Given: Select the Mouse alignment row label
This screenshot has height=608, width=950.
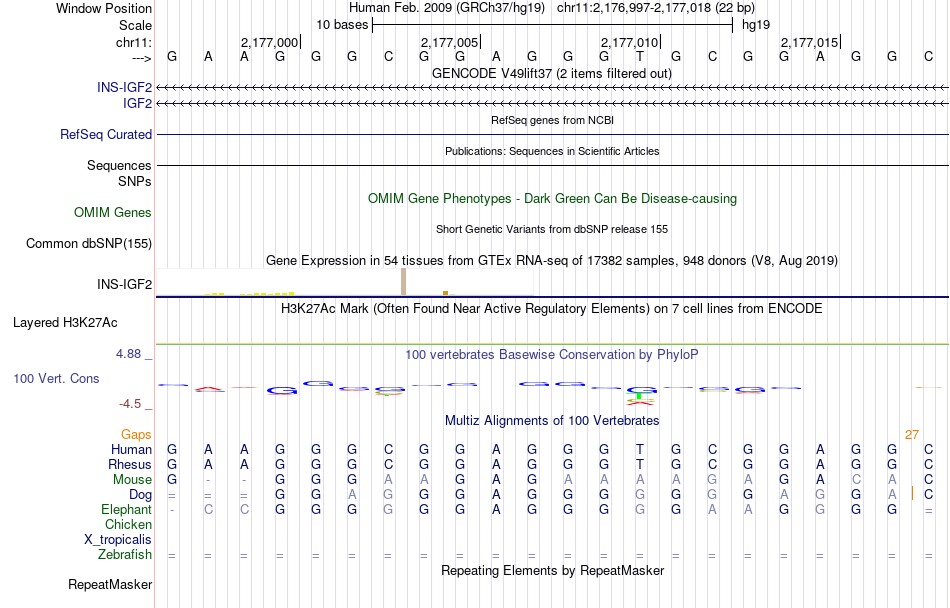Looking at the screenshot, I should [132, 480].
